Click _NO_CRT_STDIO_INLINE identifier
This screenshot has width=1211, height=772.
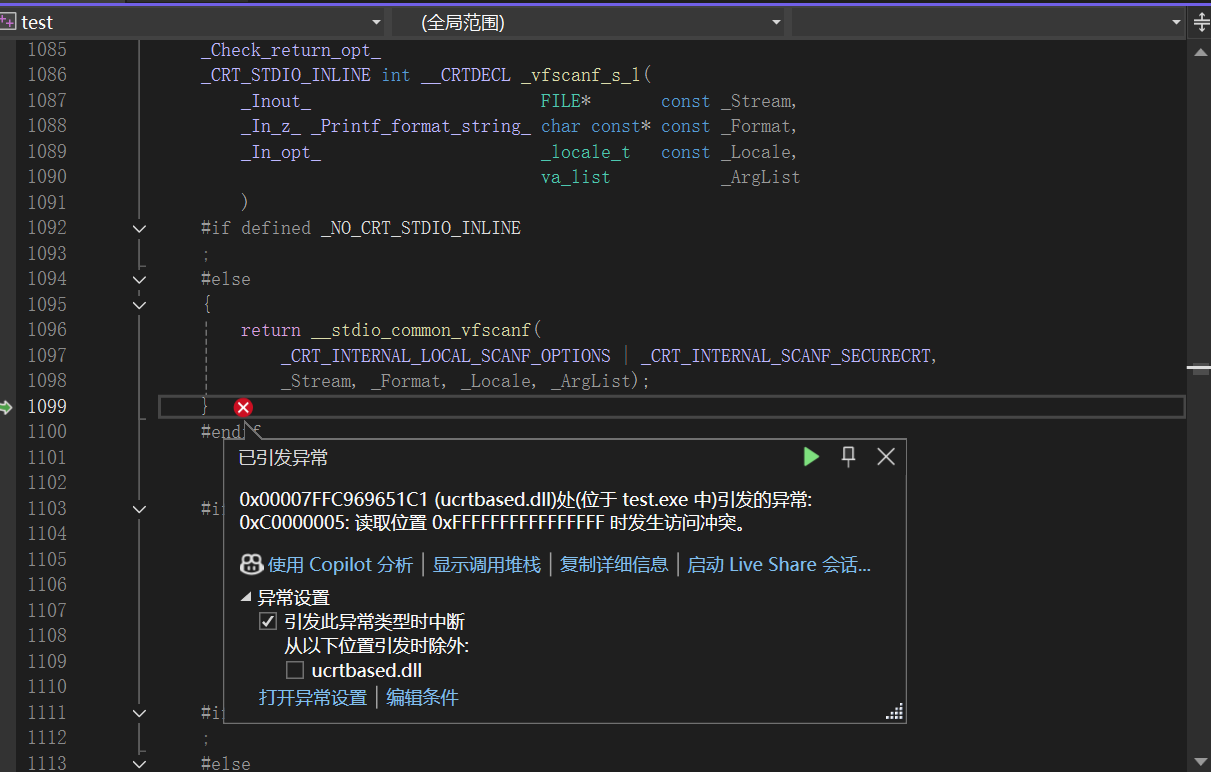421,228
